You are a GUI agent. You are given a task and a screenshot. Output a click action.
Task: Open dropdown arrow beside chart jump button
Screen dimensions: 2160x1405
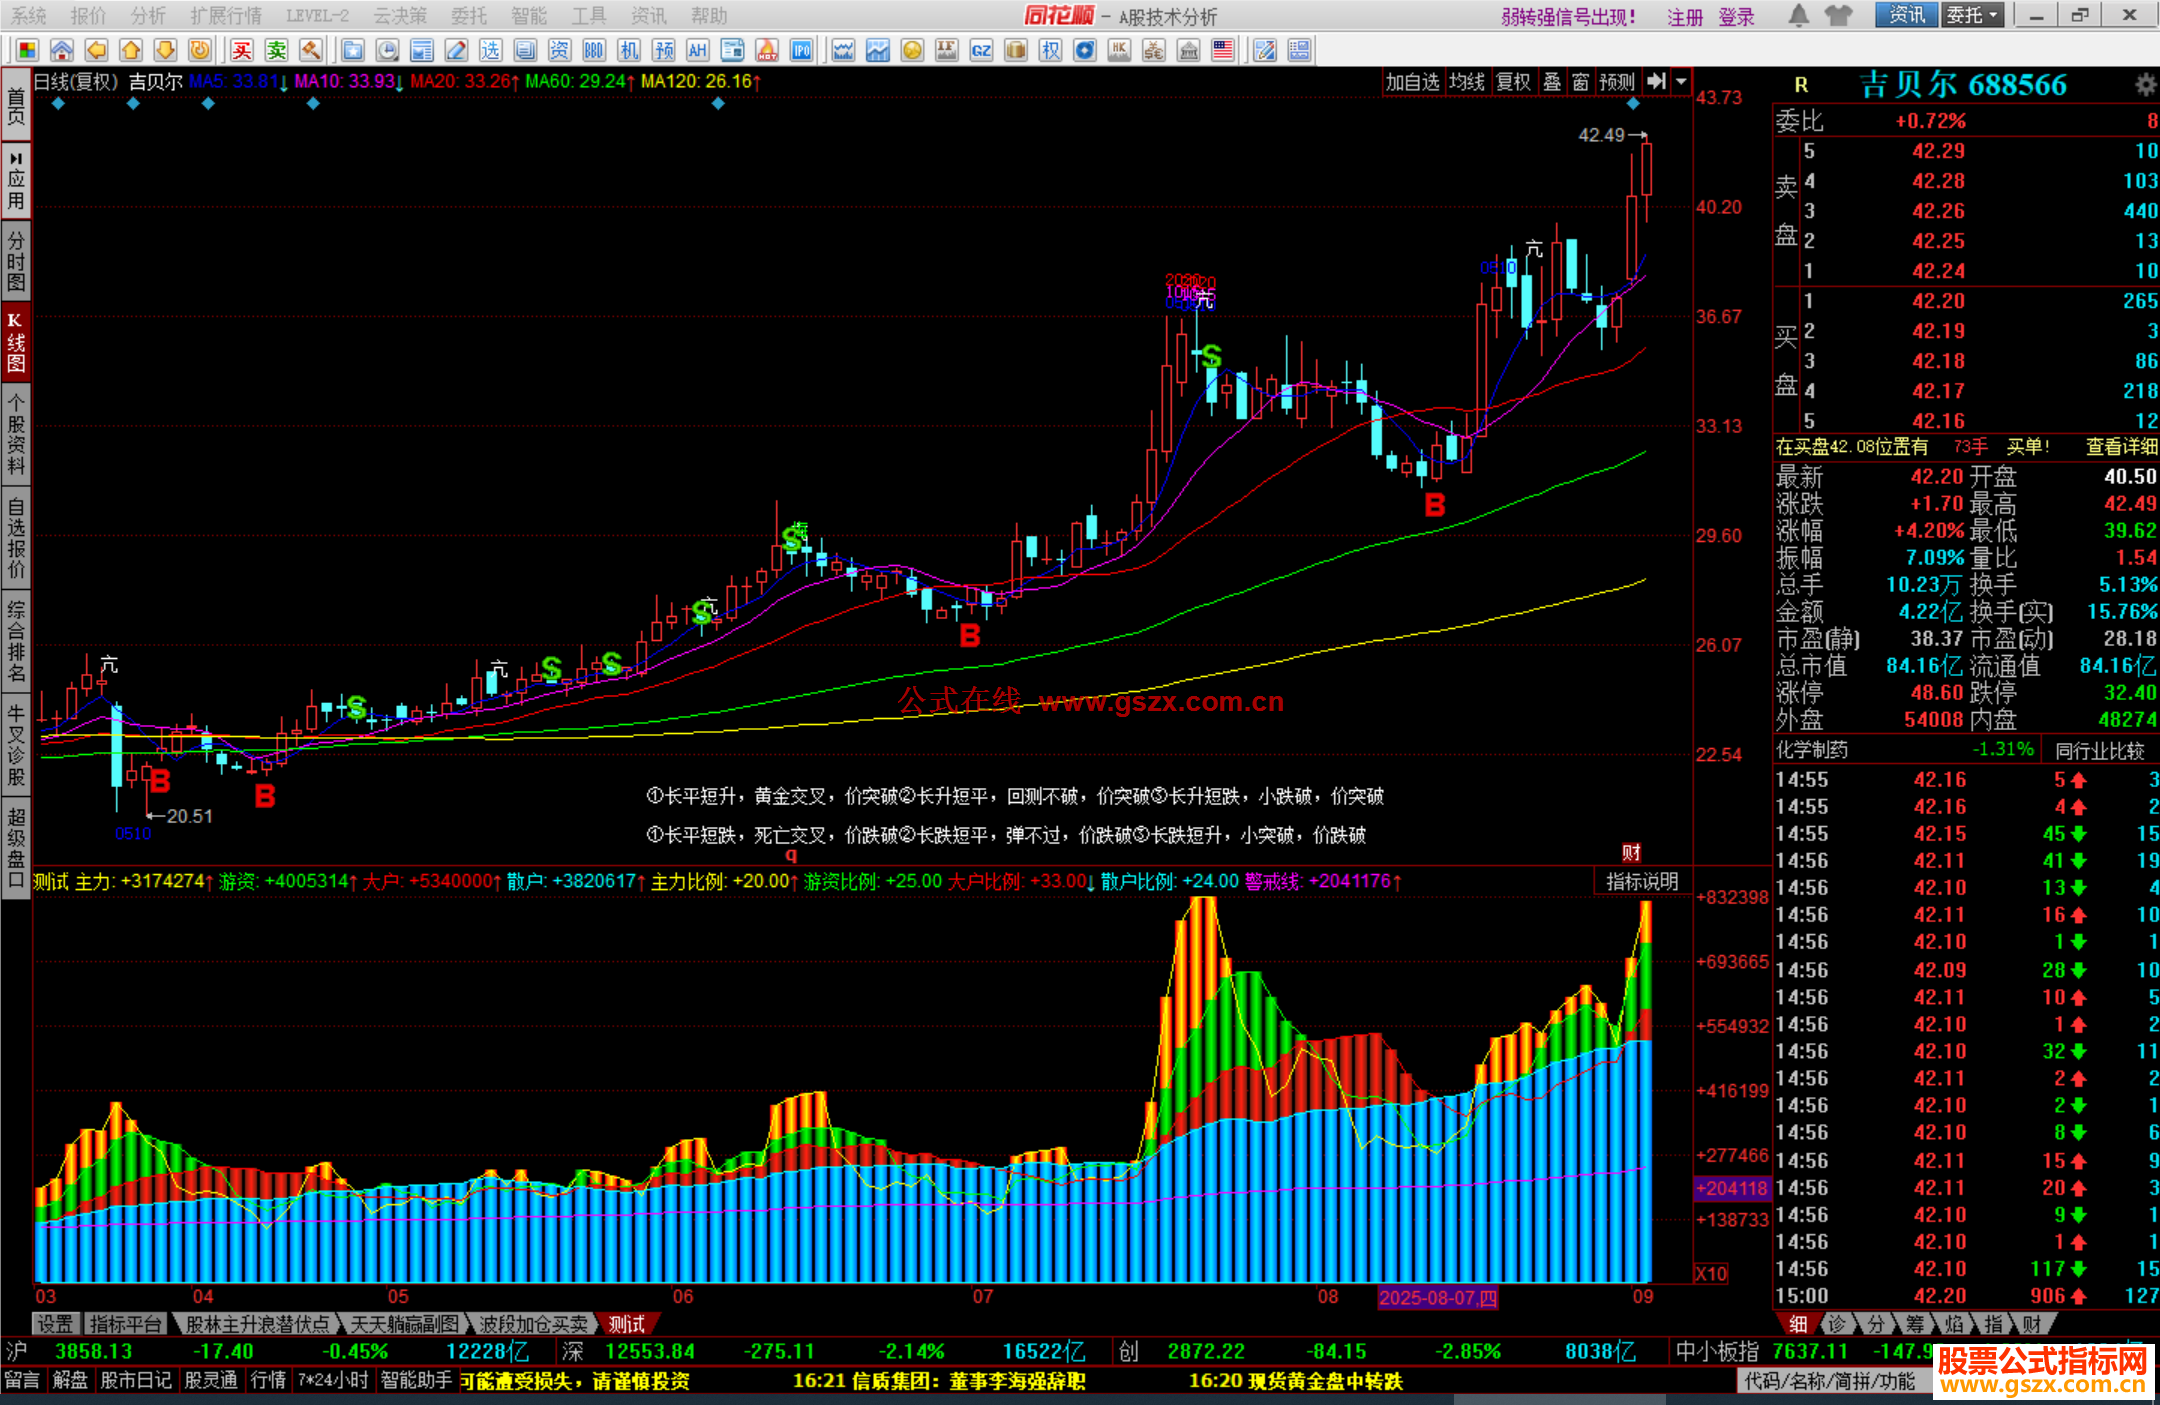click(x=1681, y=82)
